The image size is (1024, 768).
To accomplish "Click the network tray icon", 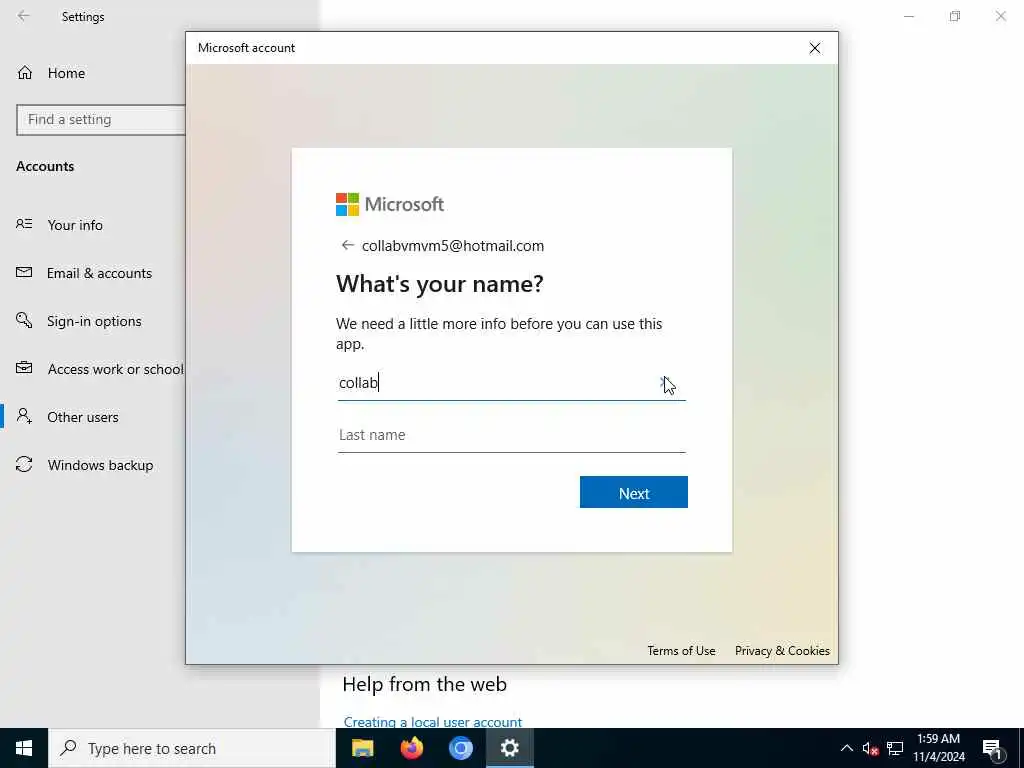I will coord(895,748).
